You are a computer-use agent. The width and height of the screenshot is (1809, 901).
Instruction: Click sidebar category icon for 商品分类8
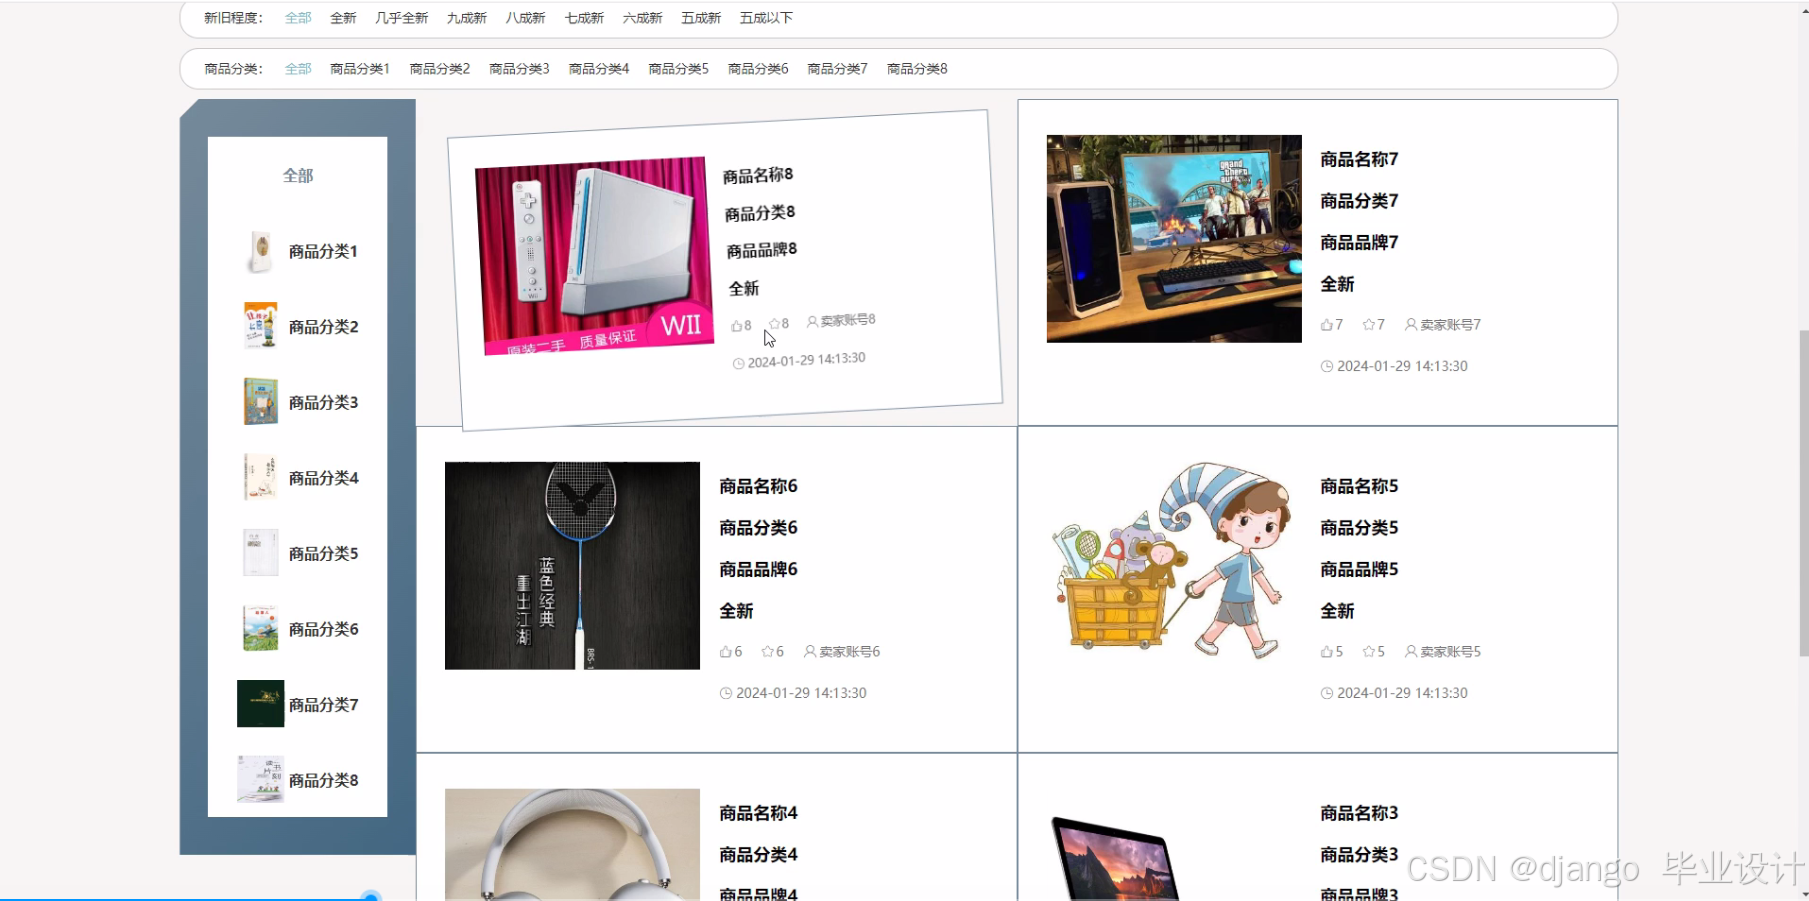pyautogui.click(x=260, y=779)
